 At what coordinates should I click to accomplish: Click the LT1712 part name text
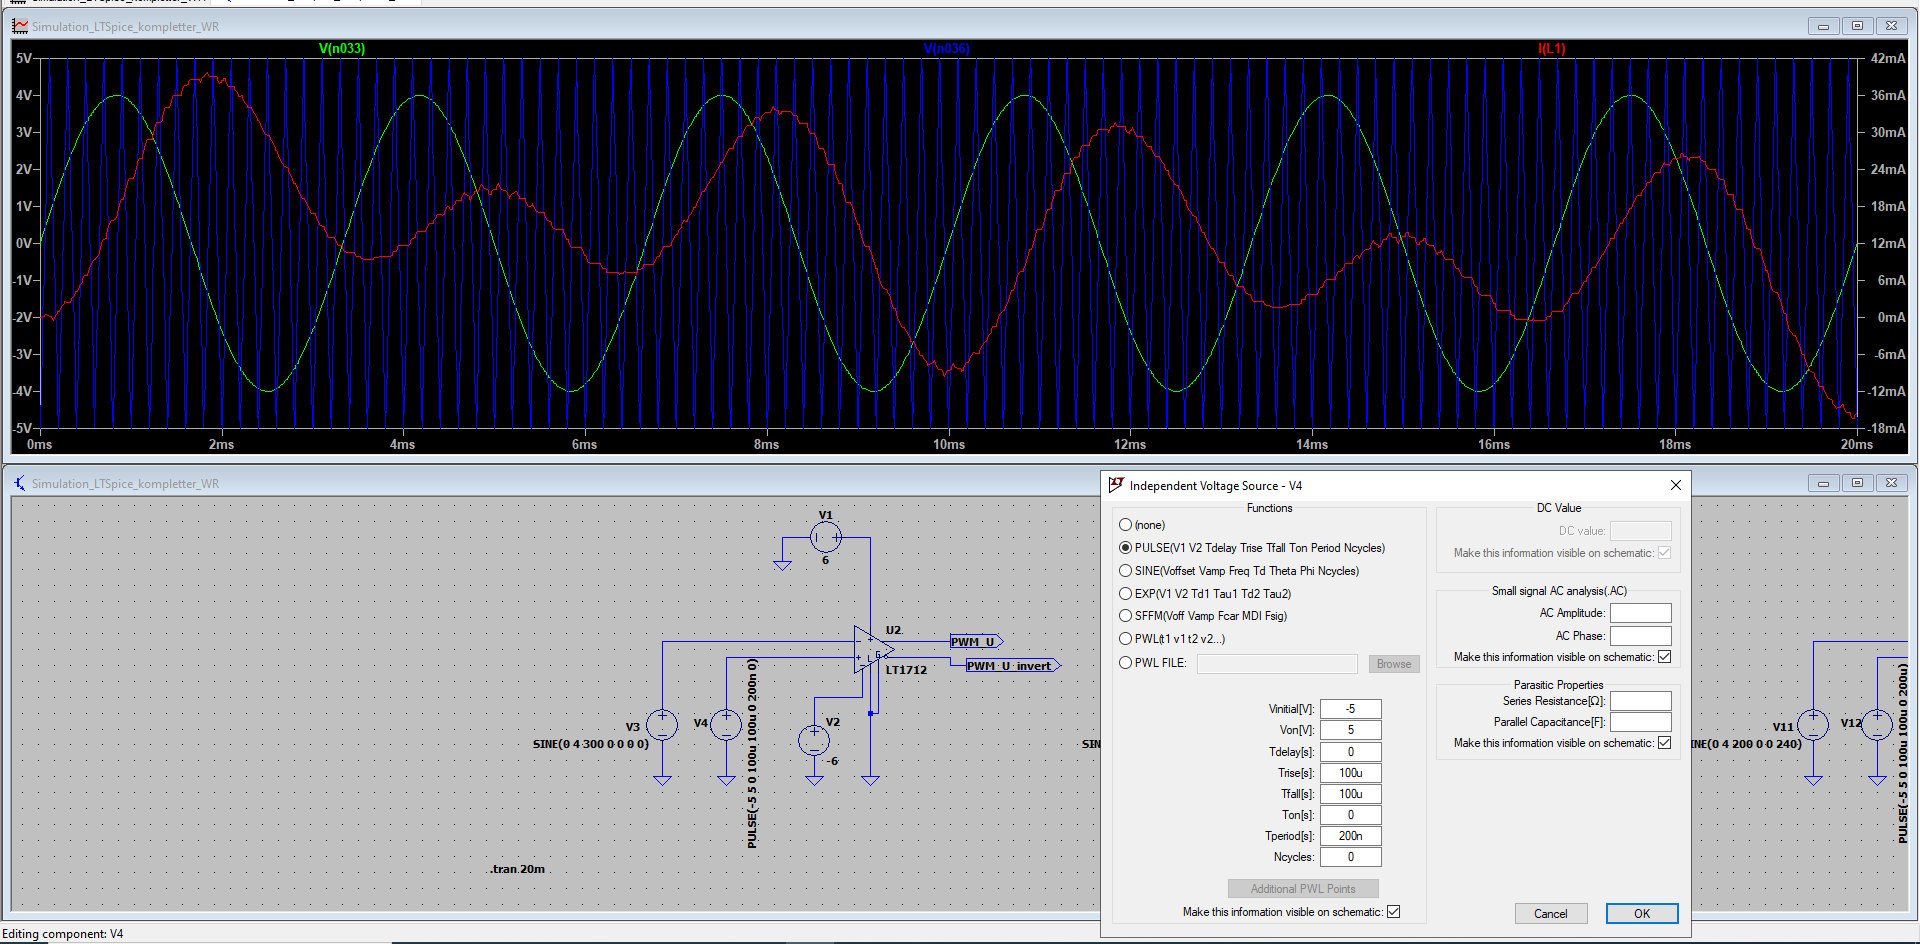[906, 670]
